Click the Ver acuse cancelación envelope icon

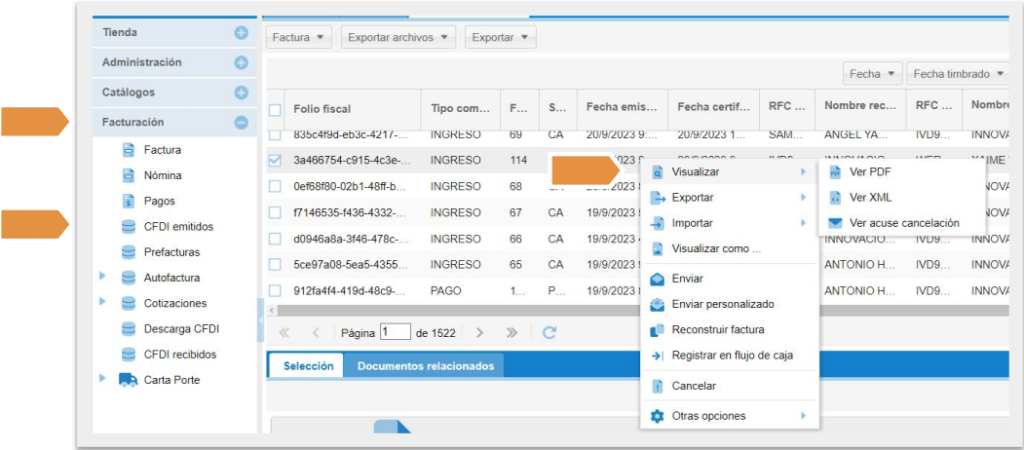click(836, 223)
